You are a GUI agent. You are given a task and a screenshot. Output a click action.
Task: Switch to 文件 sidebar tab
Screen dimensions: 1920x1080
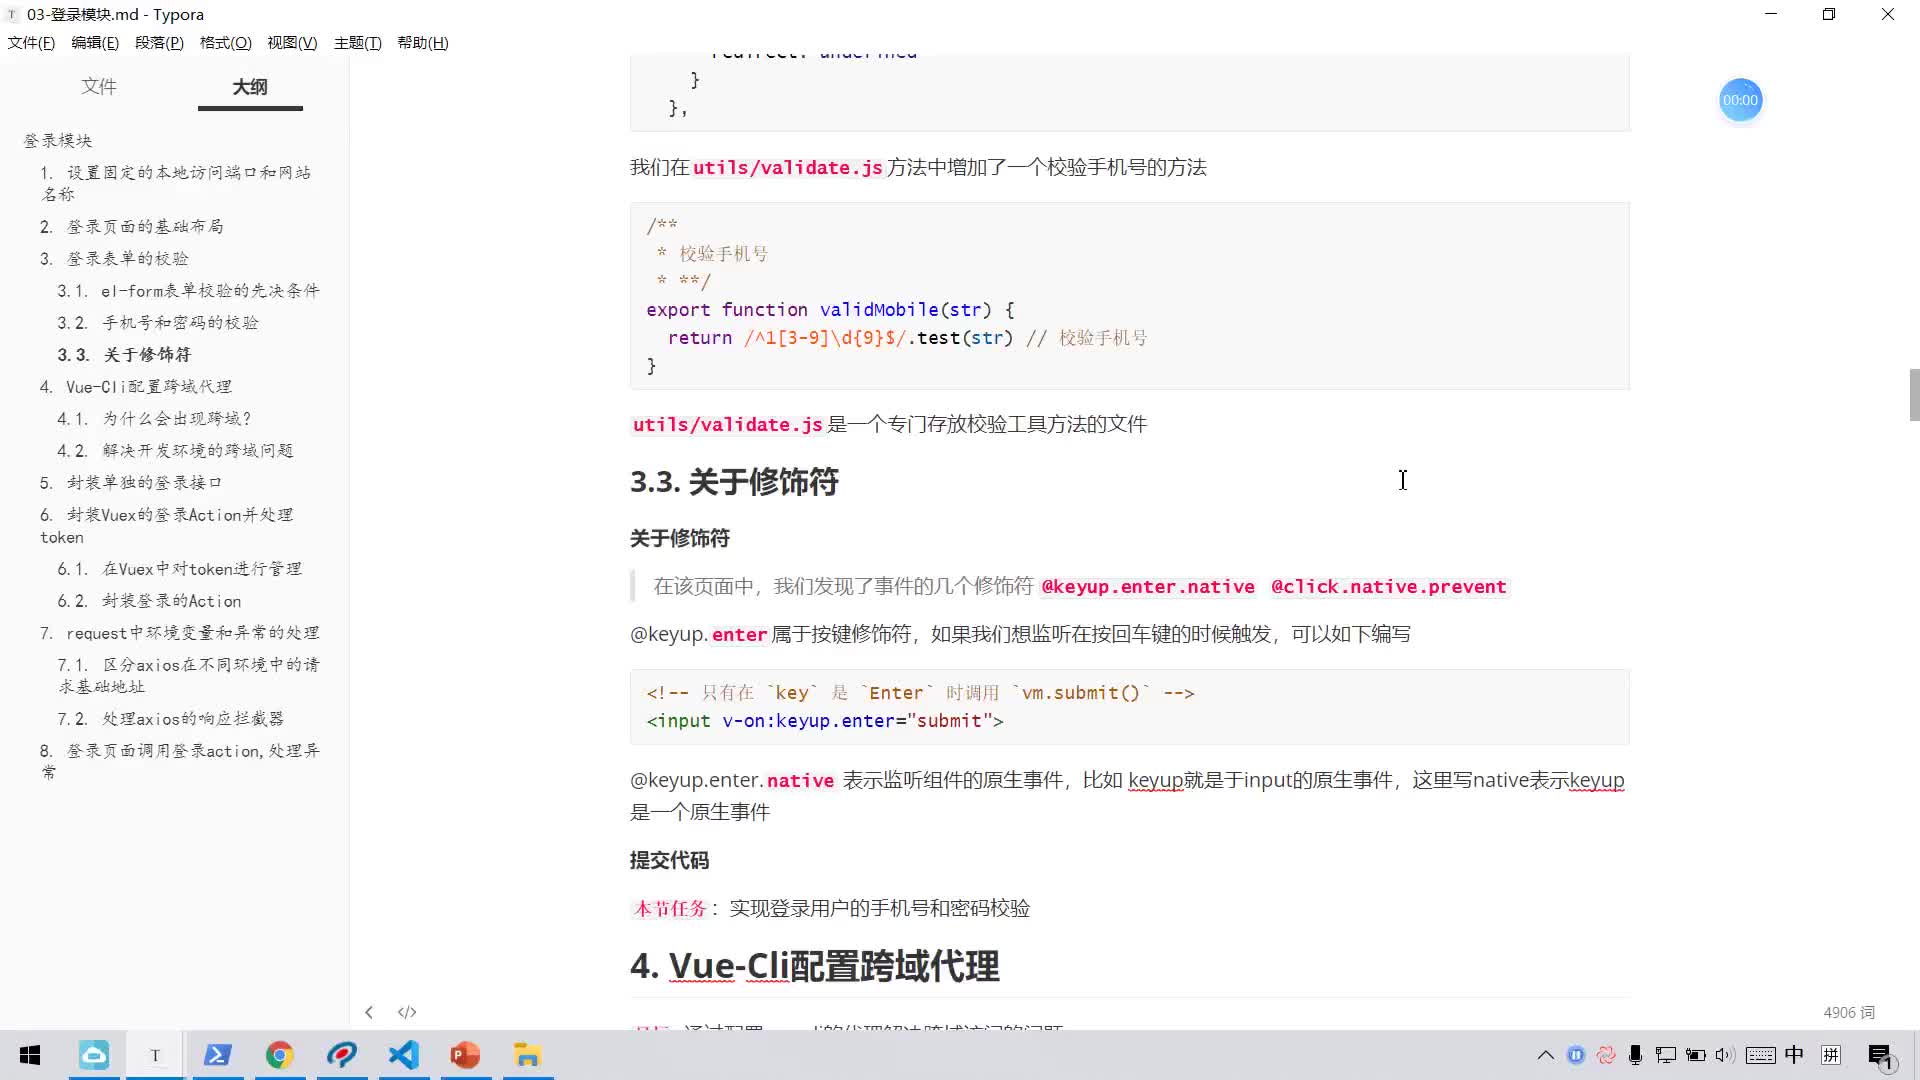[99, 87]
